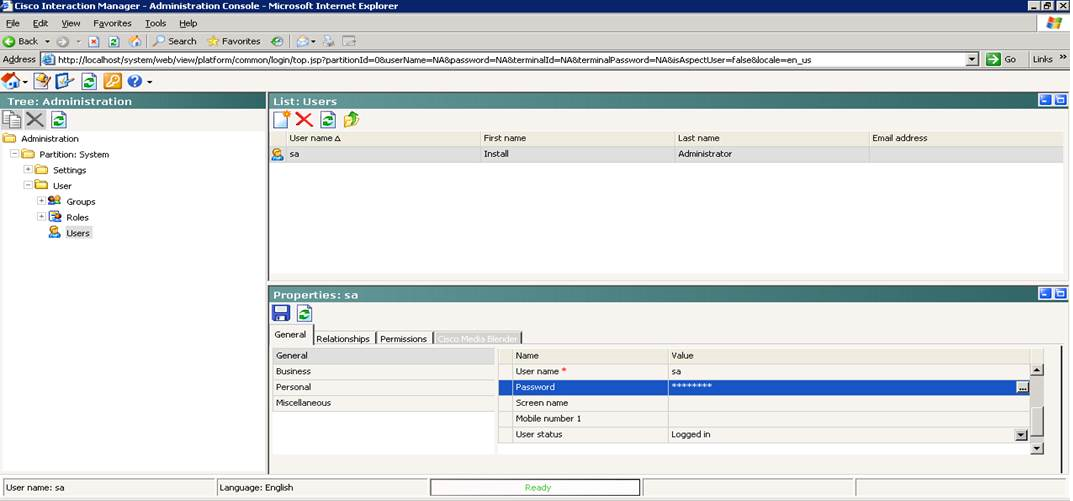Image resolution: width=1073 pixels, height=501 pixels.
Task: Click inside the Address URL field
Action: click(503, 60)
